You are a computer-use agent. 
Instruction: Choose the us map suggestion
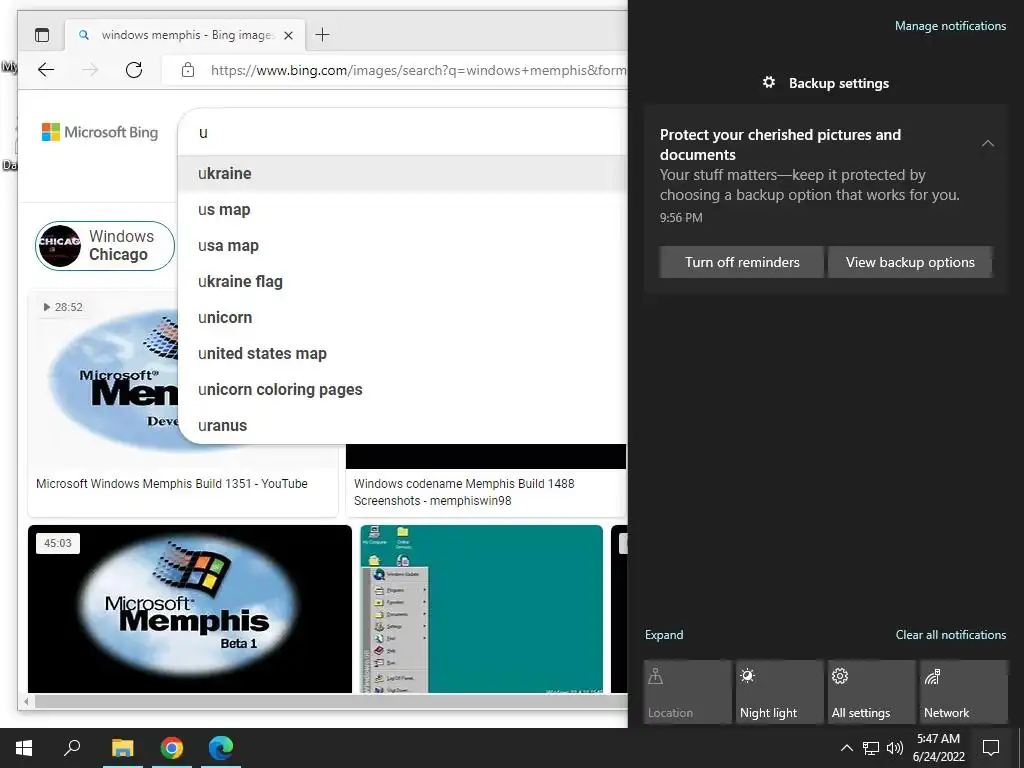pyautogui.click(x=403, y=210)
